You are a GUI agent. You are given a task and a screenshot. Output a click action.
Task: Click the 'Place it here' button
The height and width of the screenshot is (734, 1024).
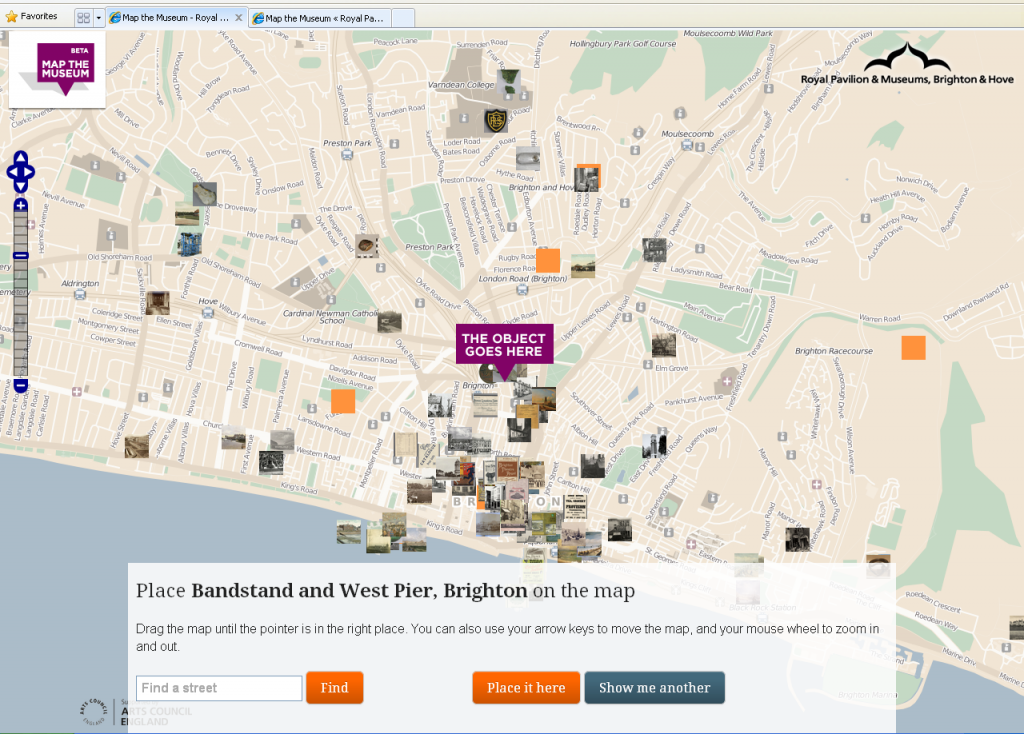[526, 688]
